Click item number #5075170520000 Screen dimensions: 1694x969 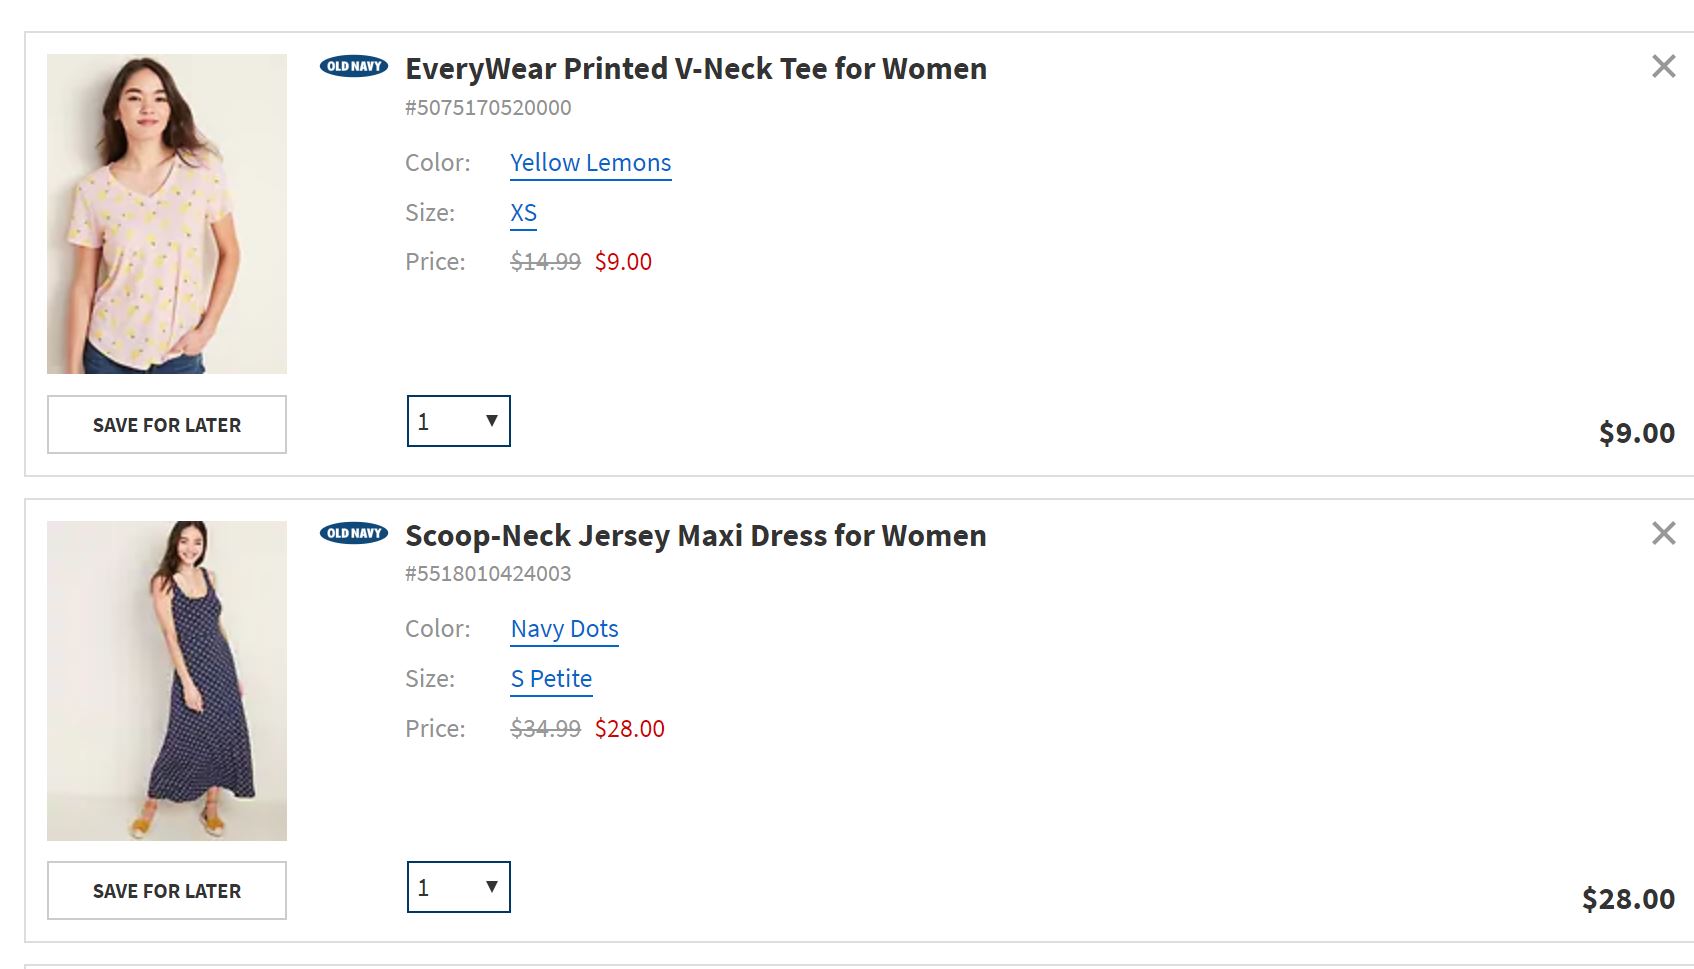(488, 108)
